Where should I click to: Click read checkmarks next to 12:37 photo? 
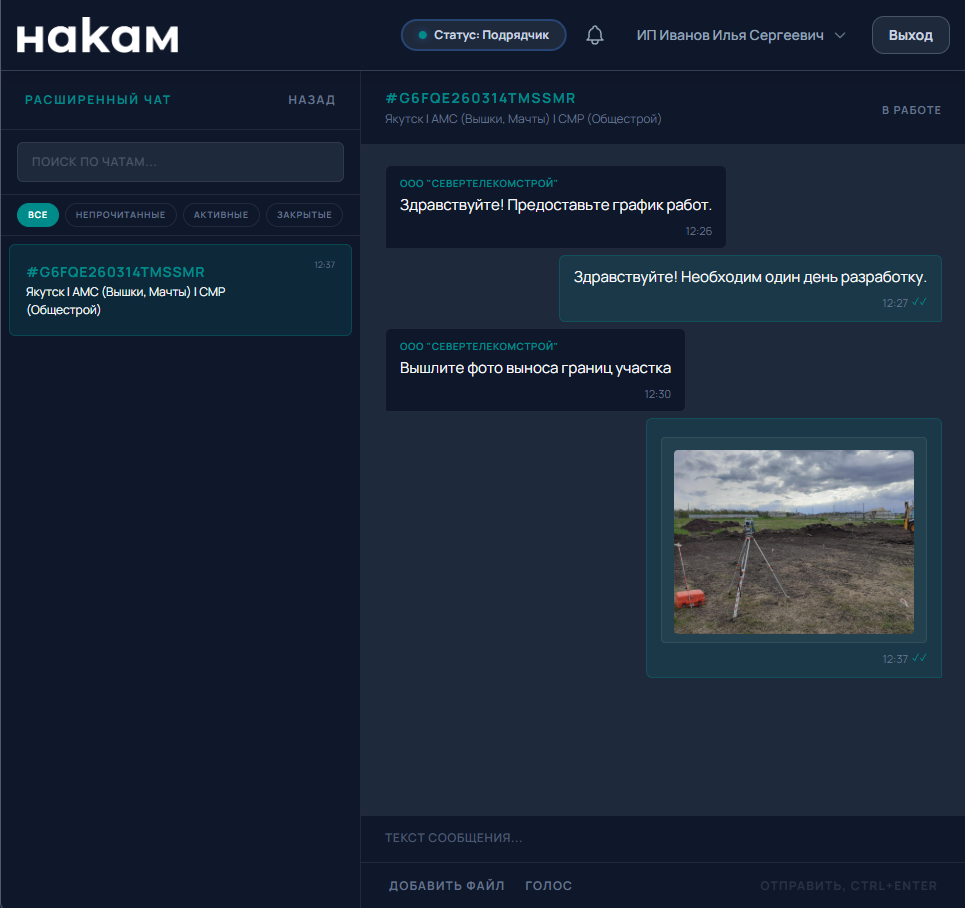click(919, 658)
